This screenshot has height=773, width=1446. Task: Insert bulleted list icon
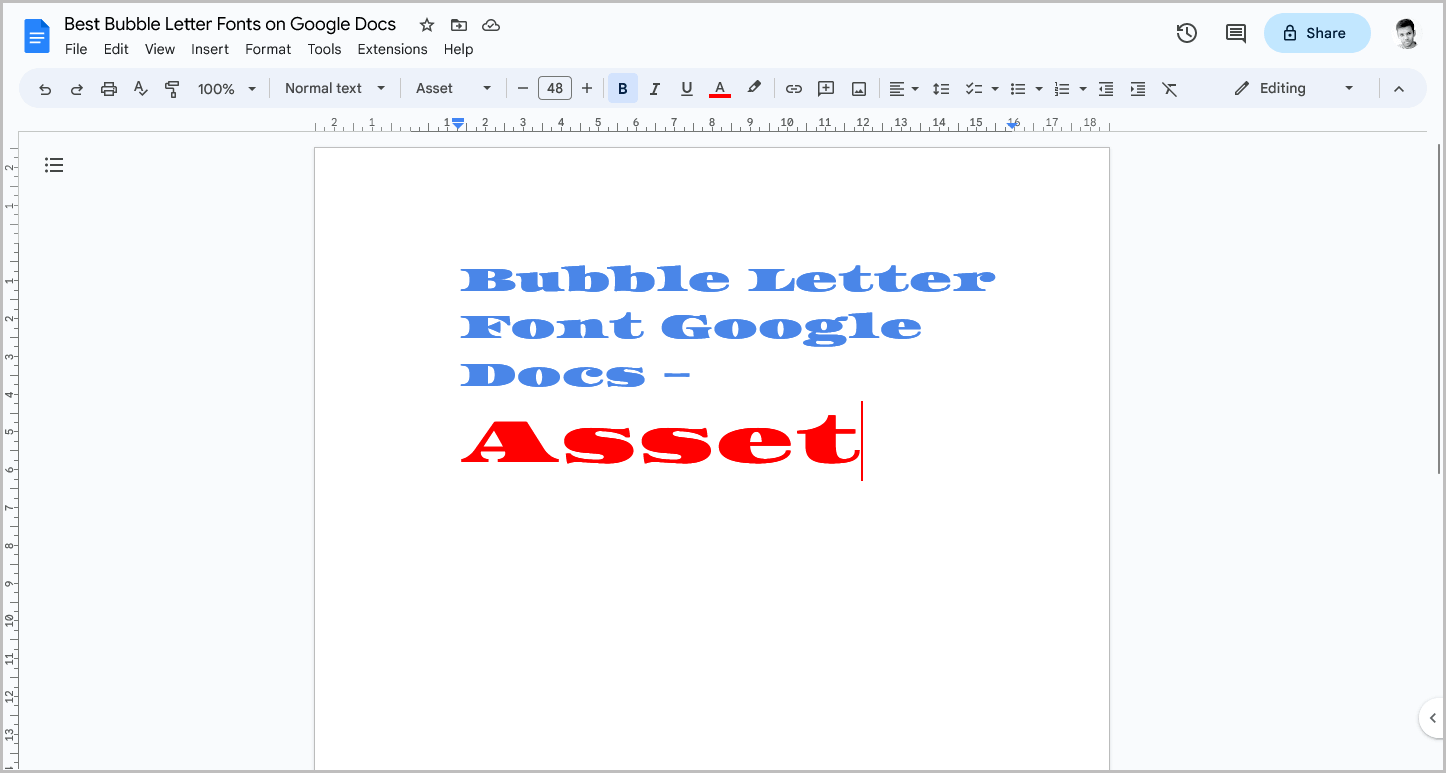tap(1018, 89)
